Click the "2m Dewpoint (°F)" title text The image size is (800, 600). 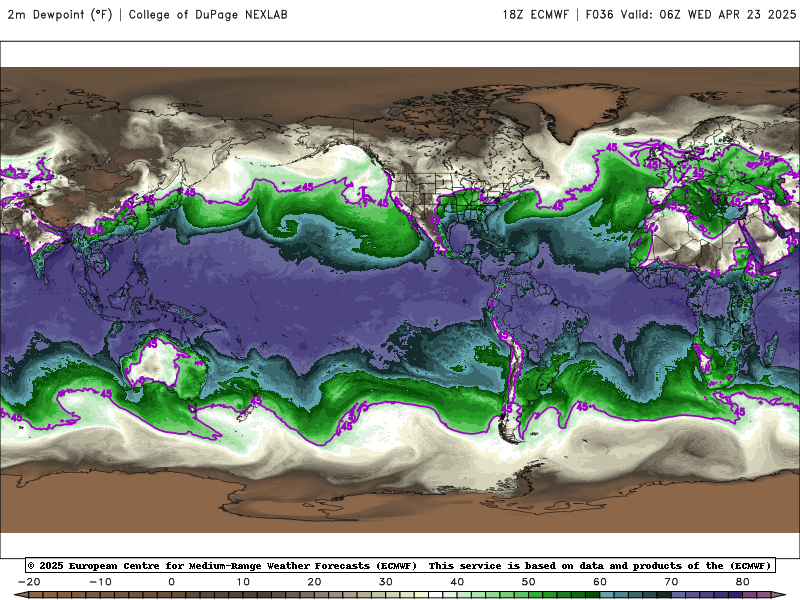pos(60,14)
